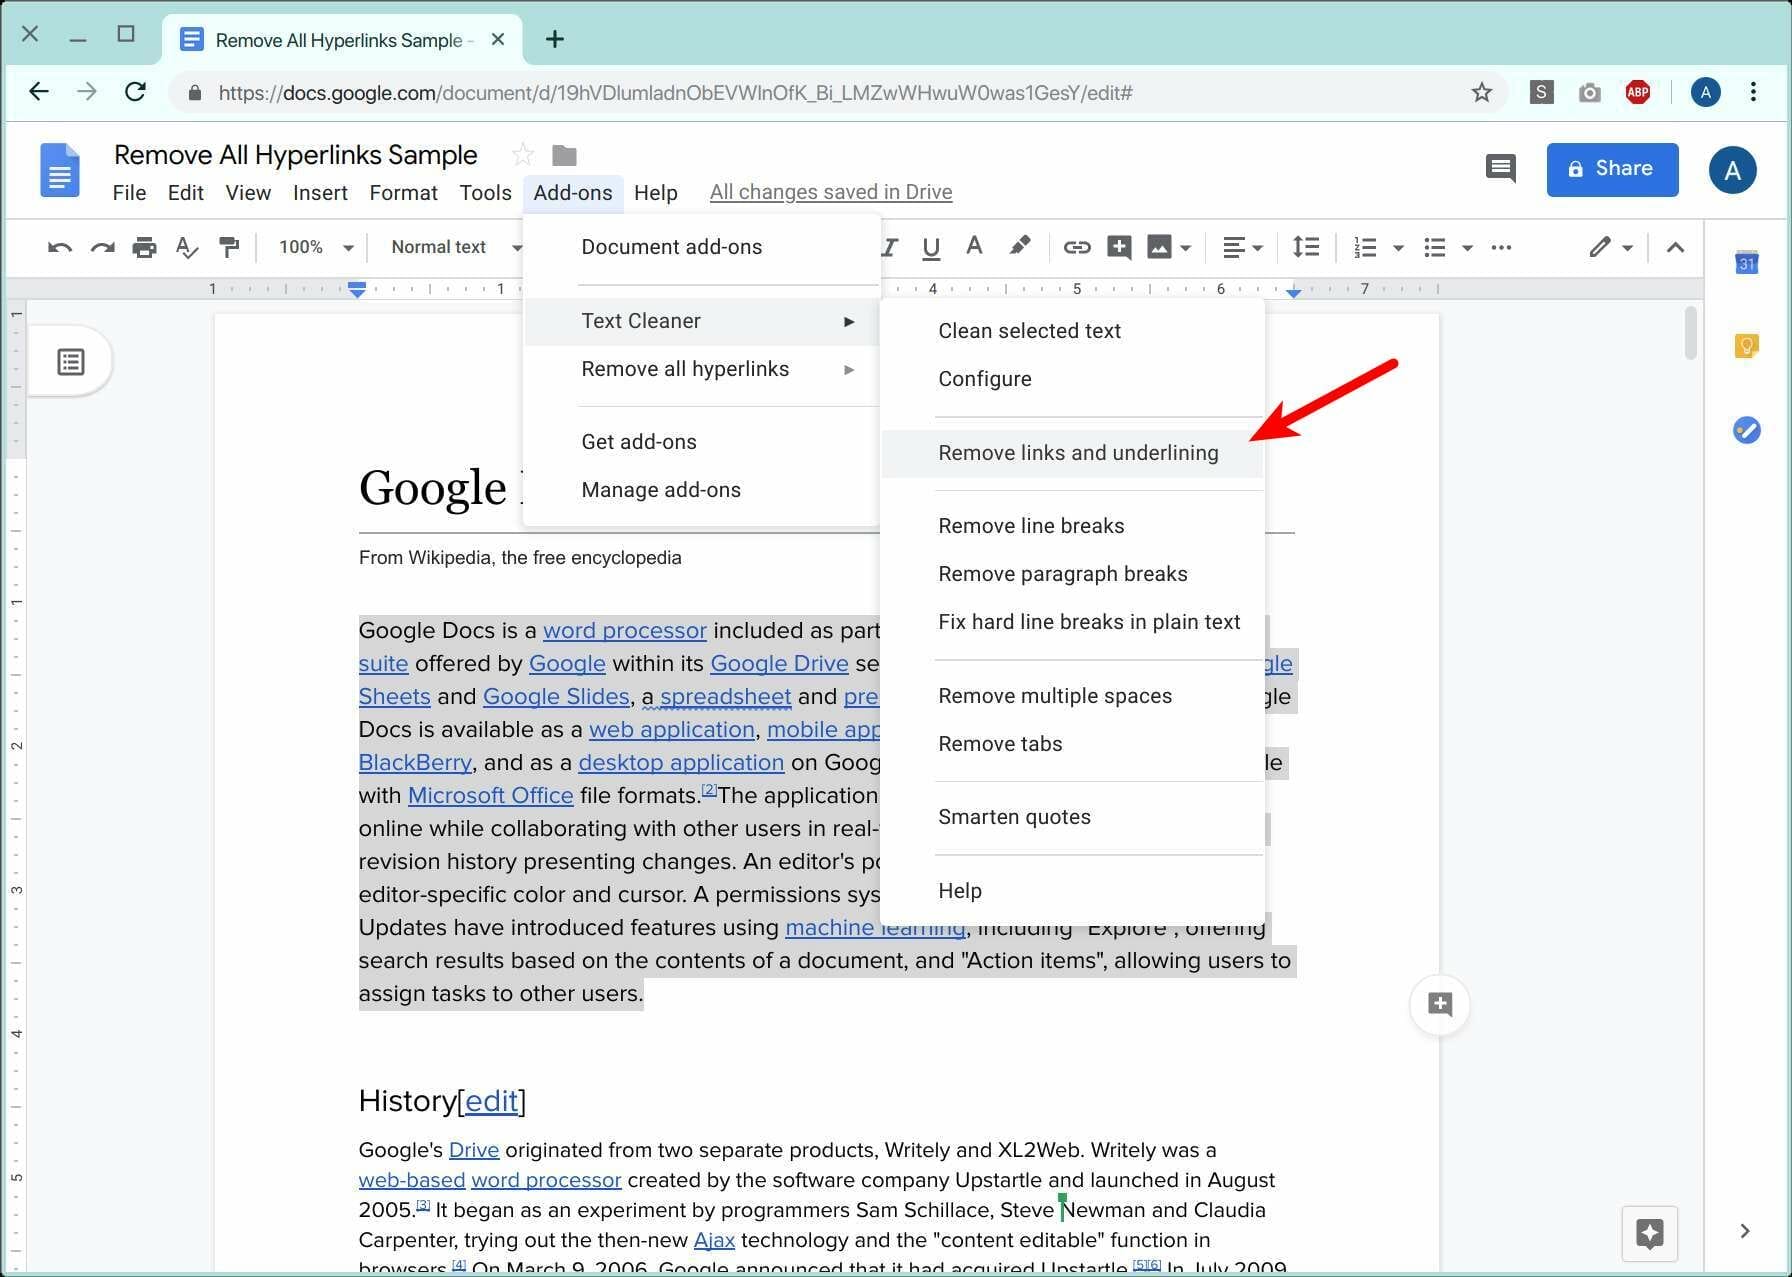
Task: Open the text alignment dropdown
Action: [1243, 247]
